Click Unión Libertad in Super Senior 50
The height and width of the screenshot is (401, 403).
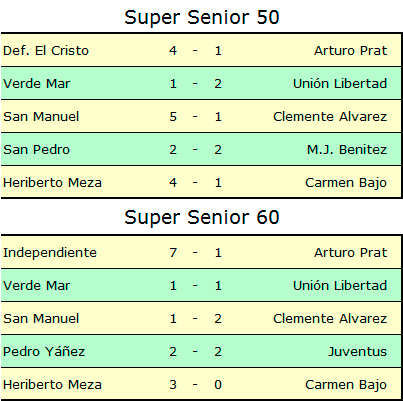pyautogui.click(x=340, y=84)
